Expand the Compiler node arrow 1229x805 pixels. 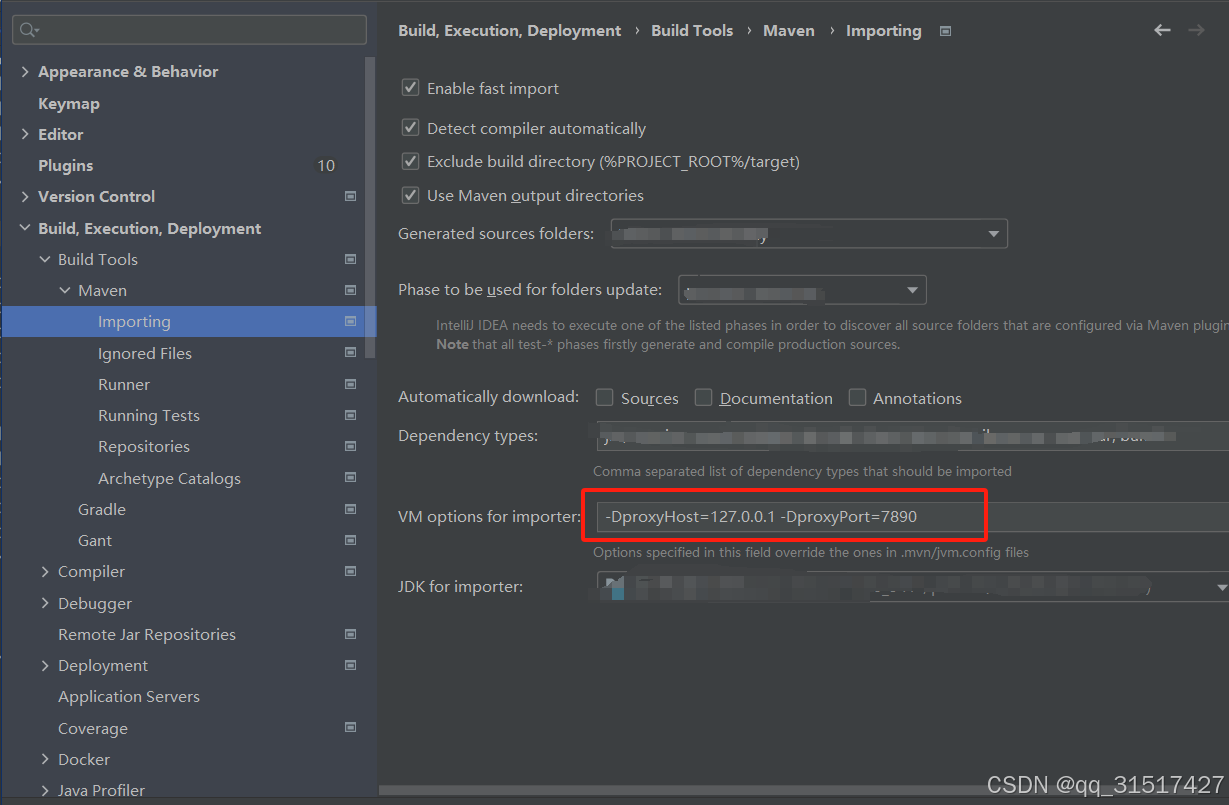tap(45, 572)
